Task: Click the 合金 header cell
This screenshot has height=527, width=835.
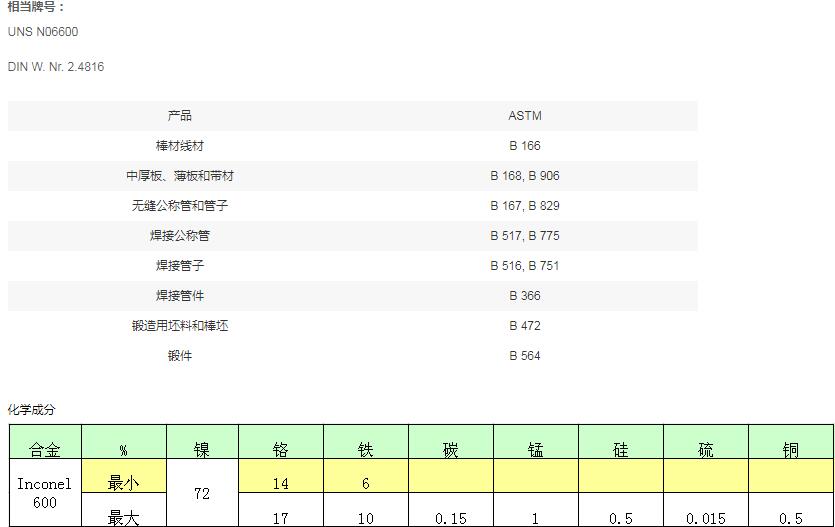Action: click(x=45, y=442)
